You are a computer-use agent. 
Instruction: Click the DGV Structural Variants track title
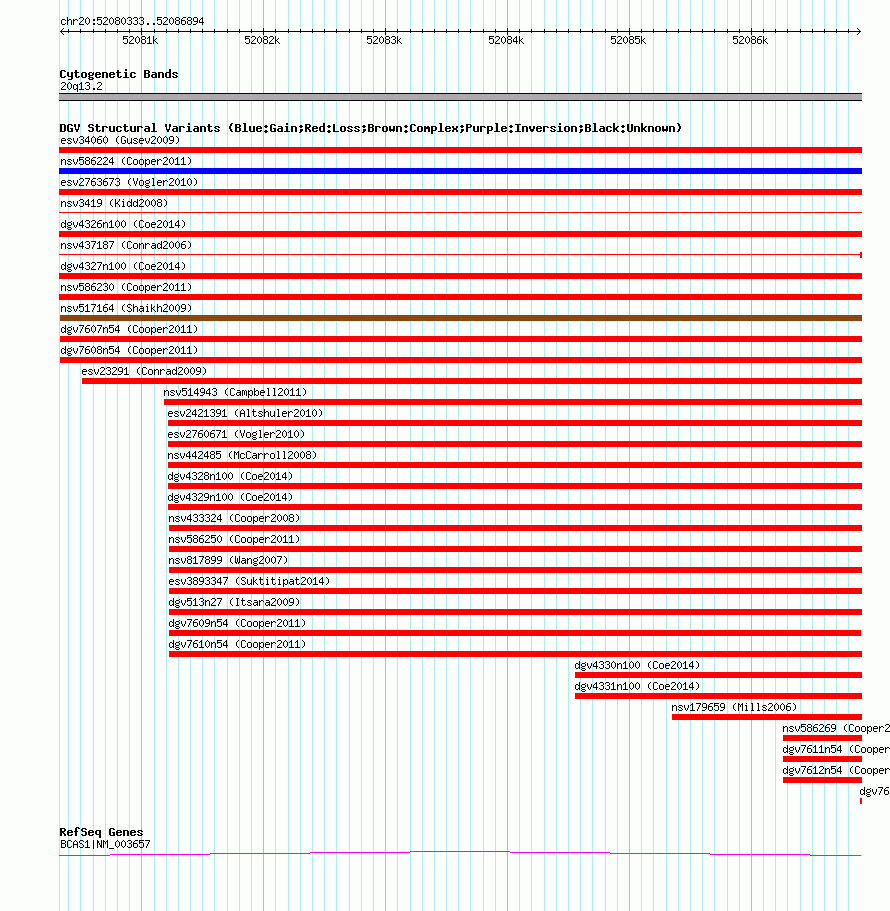[x=371, y=128]
